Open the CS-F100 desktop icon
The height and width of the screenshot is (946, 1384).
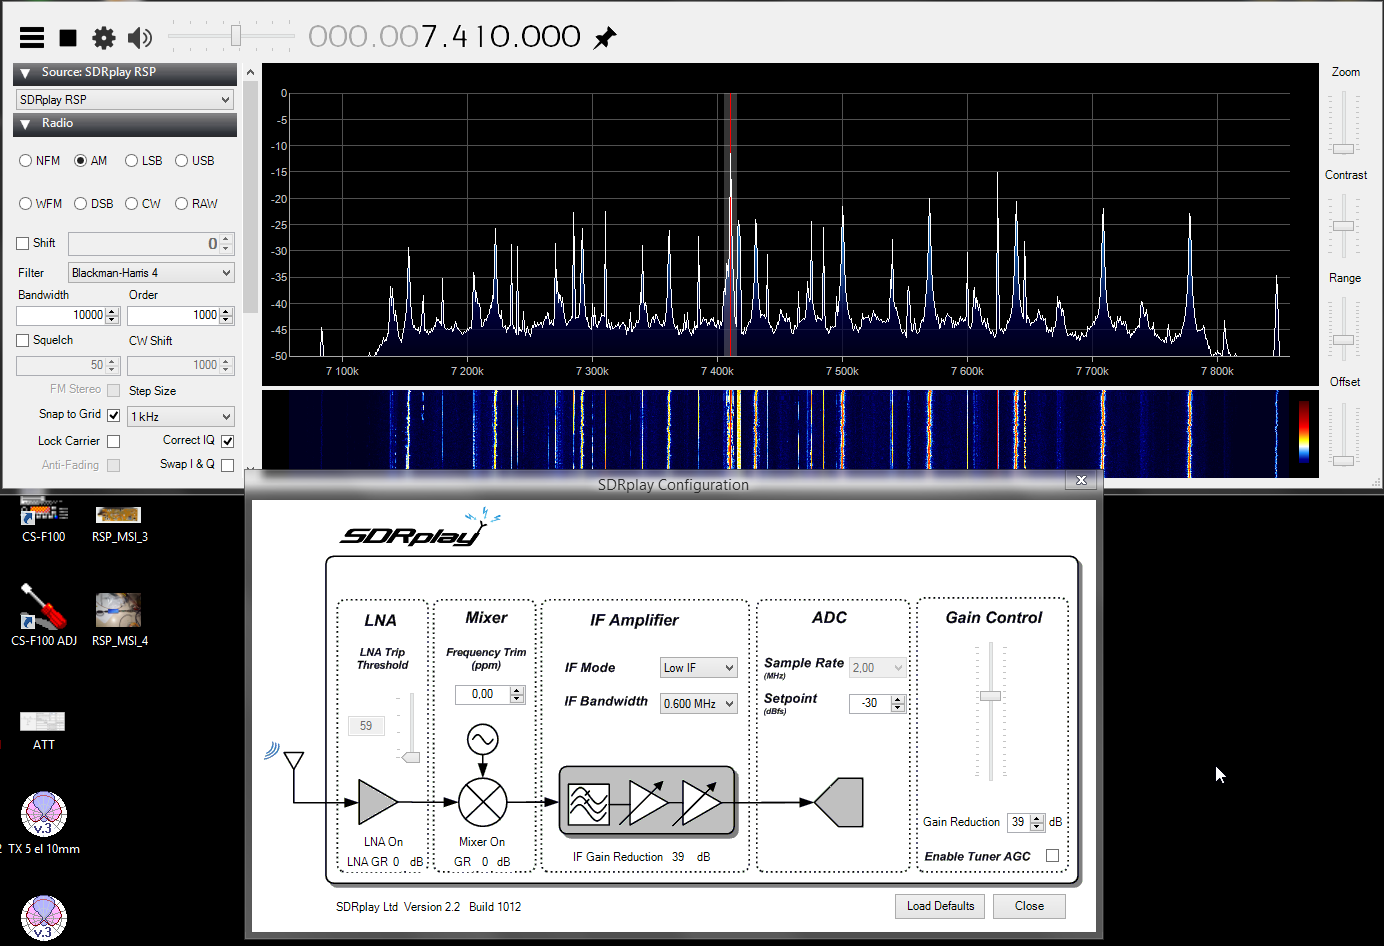44,520
